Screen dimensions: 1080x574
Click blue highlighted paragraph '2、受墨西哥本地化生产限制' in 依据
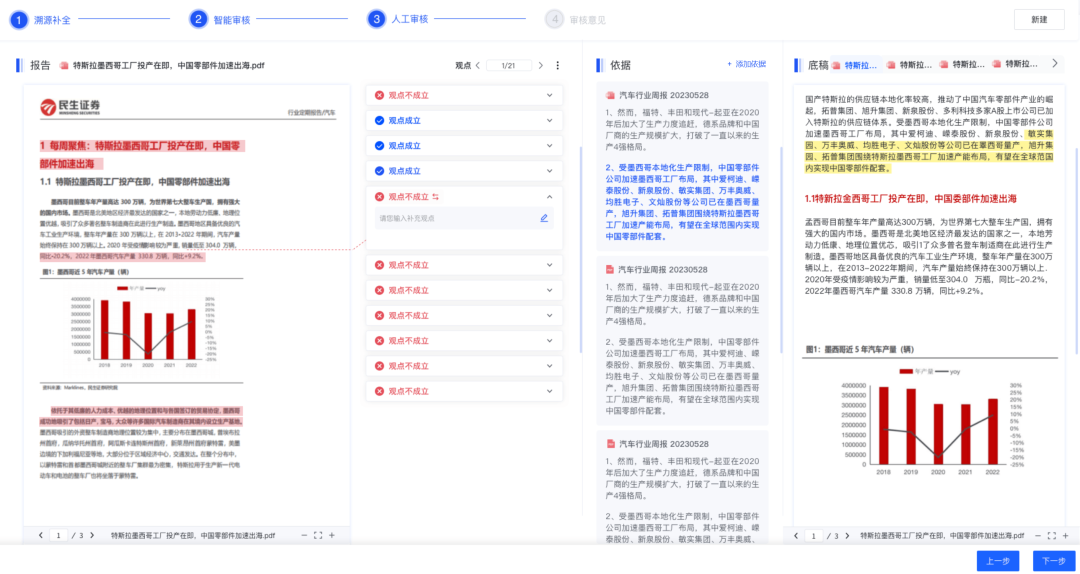click(683, 201)
